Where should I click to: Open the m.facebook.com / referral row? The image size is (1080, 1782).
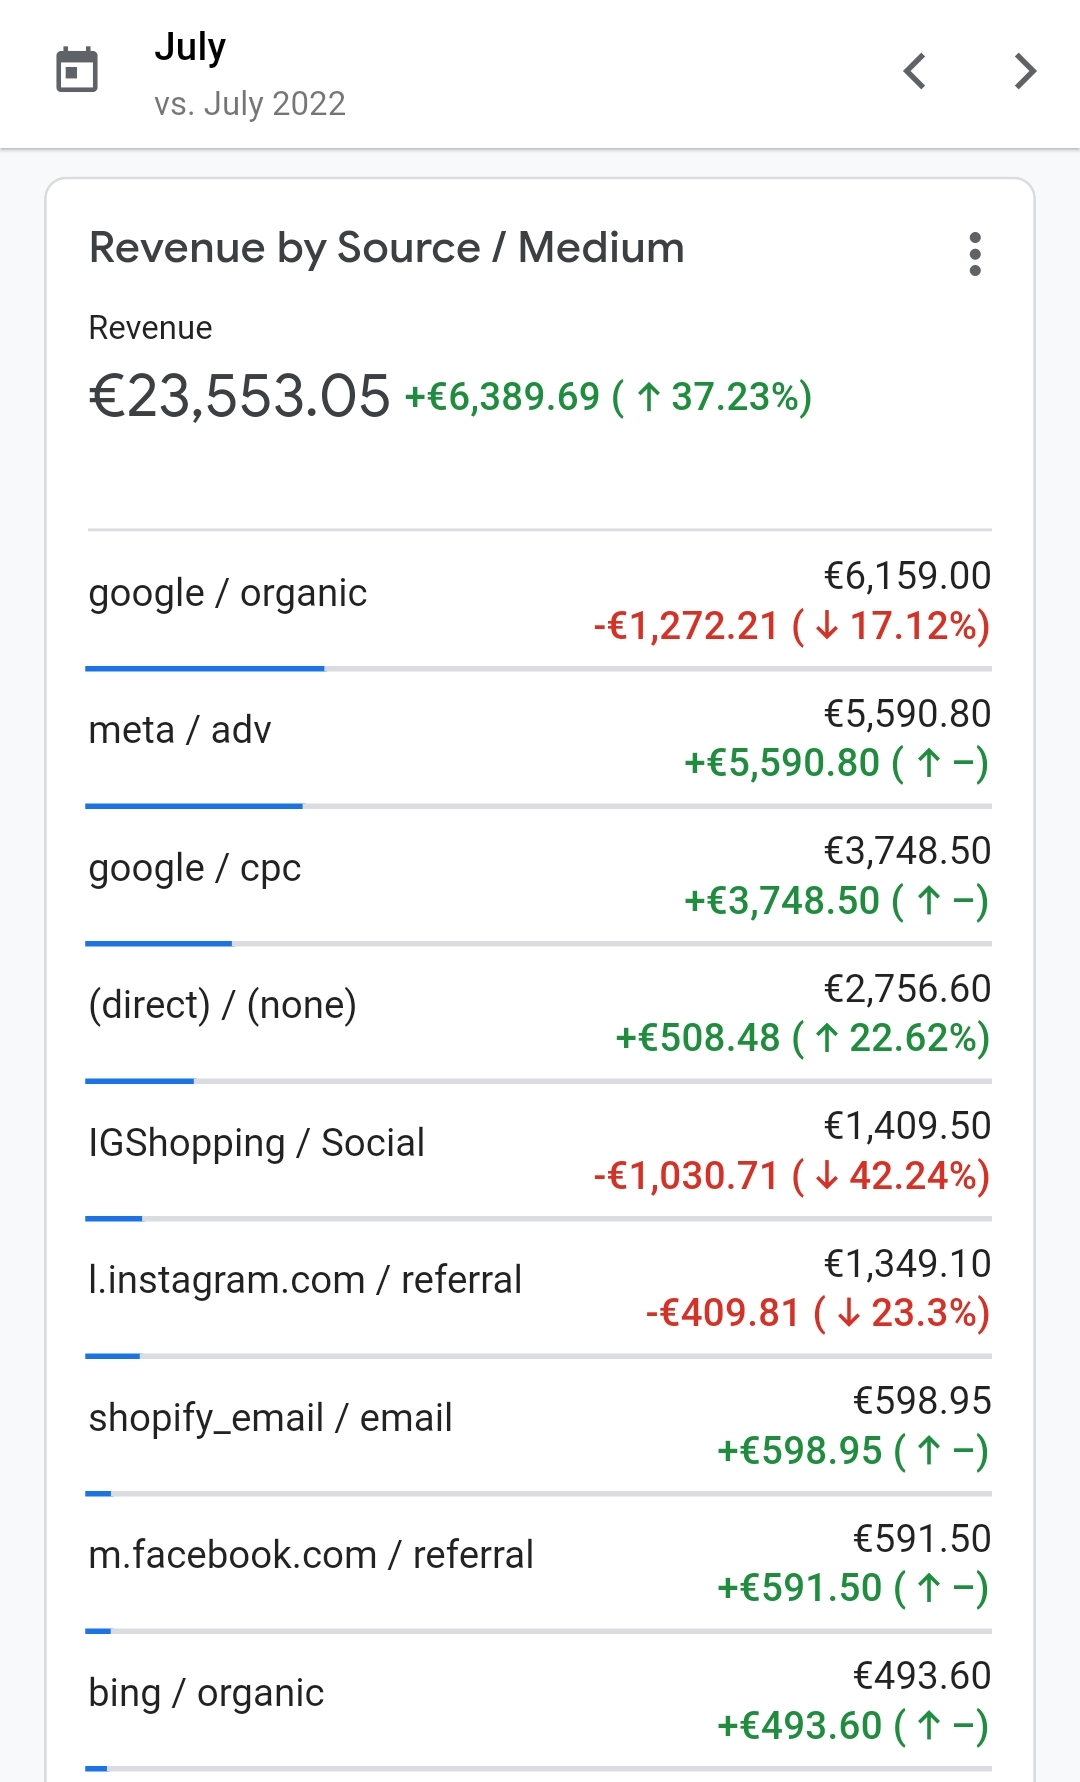tap(311, 1556)
